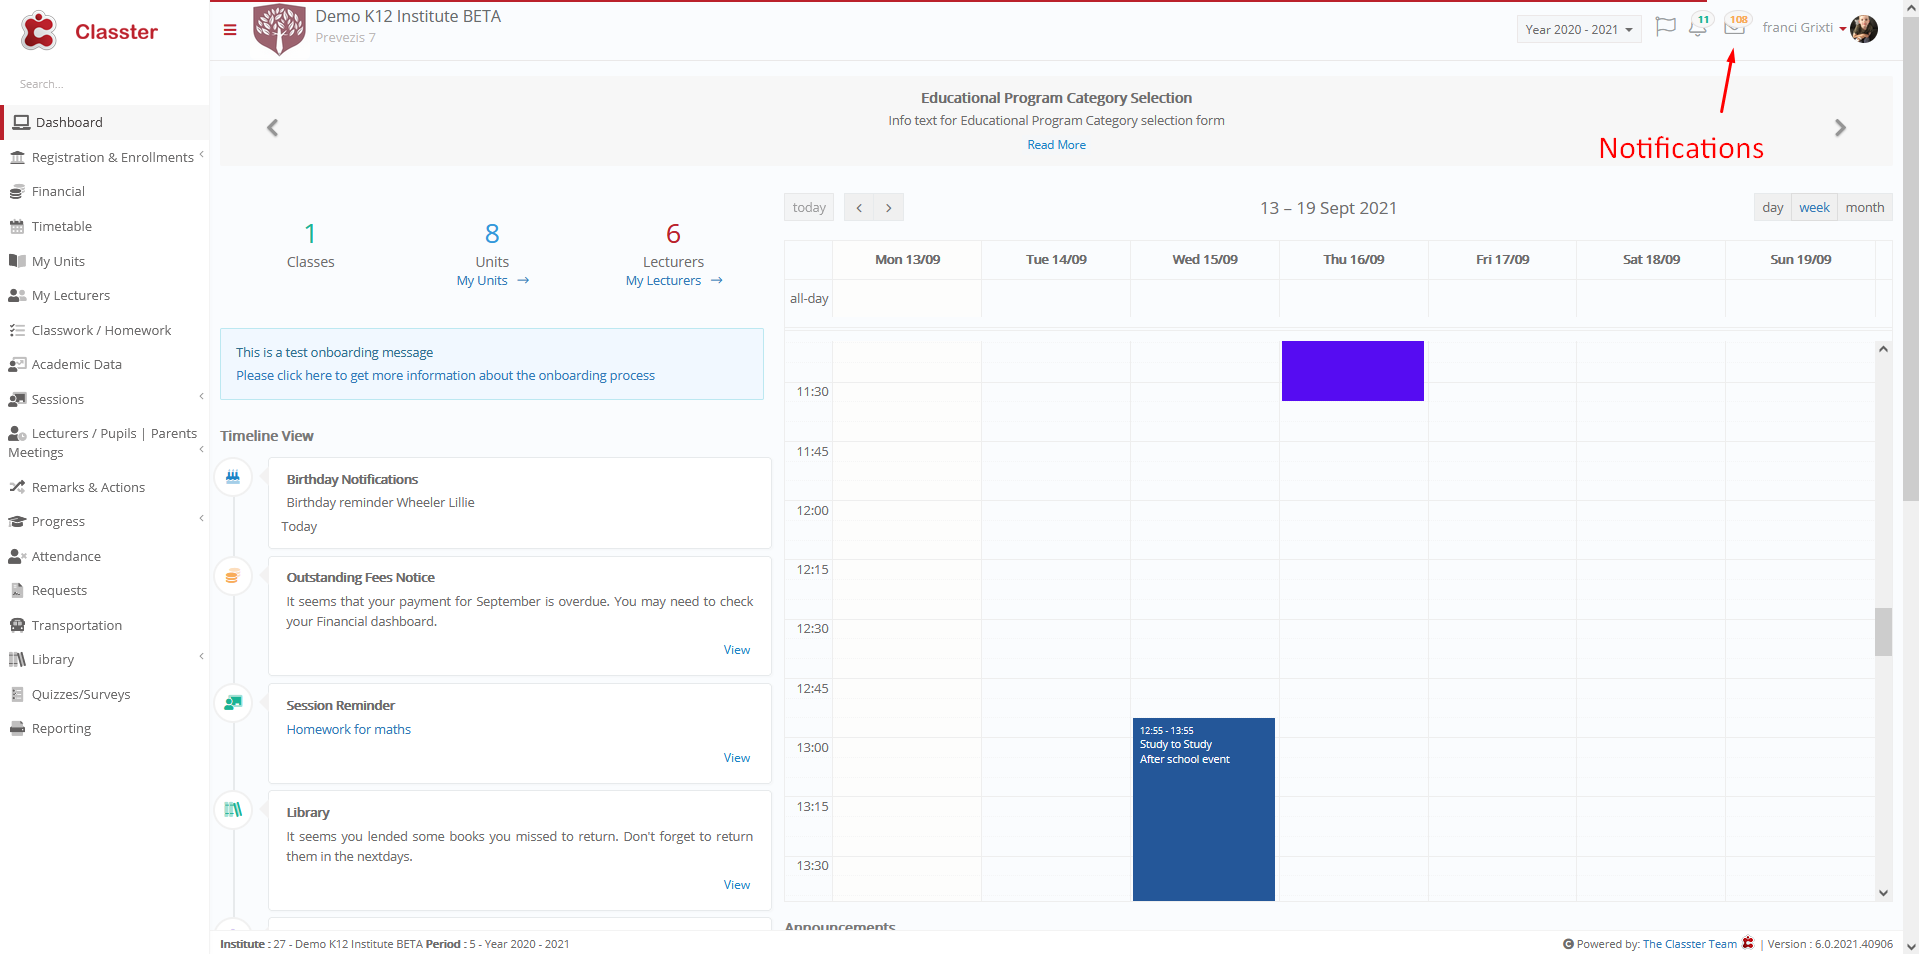Expand the Library submenu
Image resolution: width=1919 pixels, height=954 pixels.
[201, 657]
